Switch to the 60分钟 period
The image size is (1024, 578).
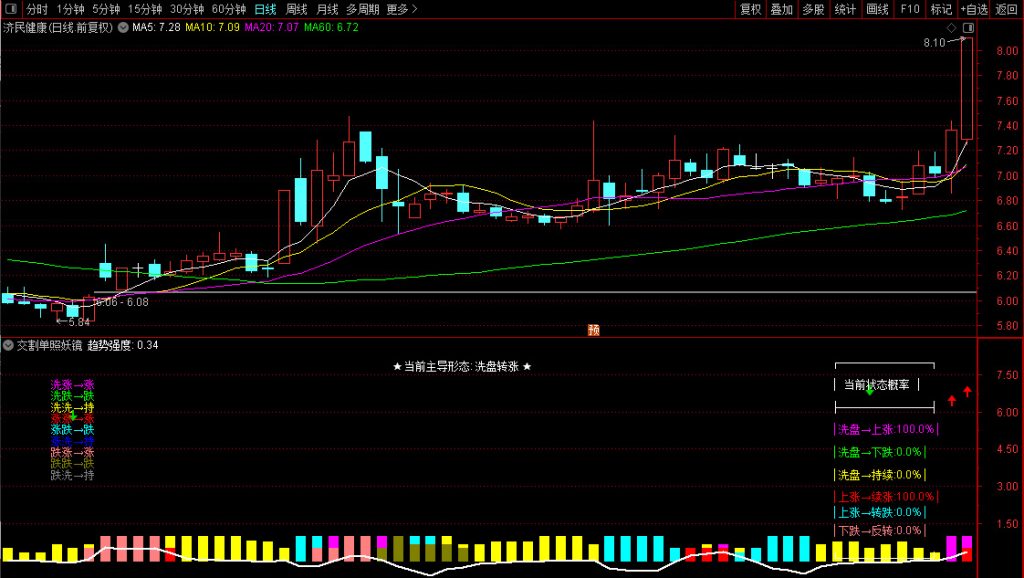point(229,9)
